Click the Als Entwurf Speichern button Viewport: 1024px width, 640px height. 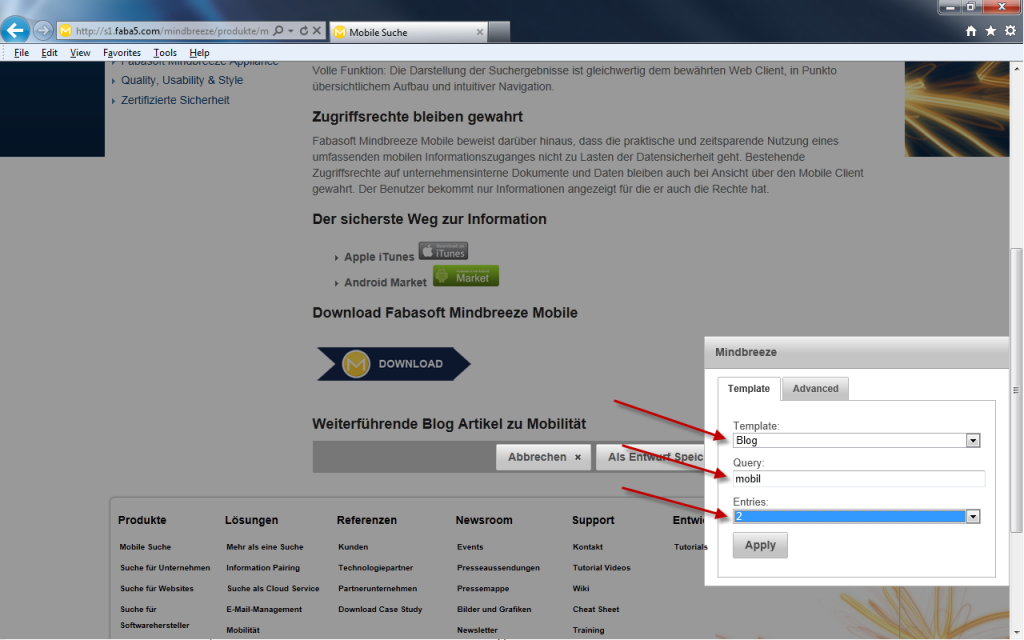pyautogui.click(x=650, y=457)
